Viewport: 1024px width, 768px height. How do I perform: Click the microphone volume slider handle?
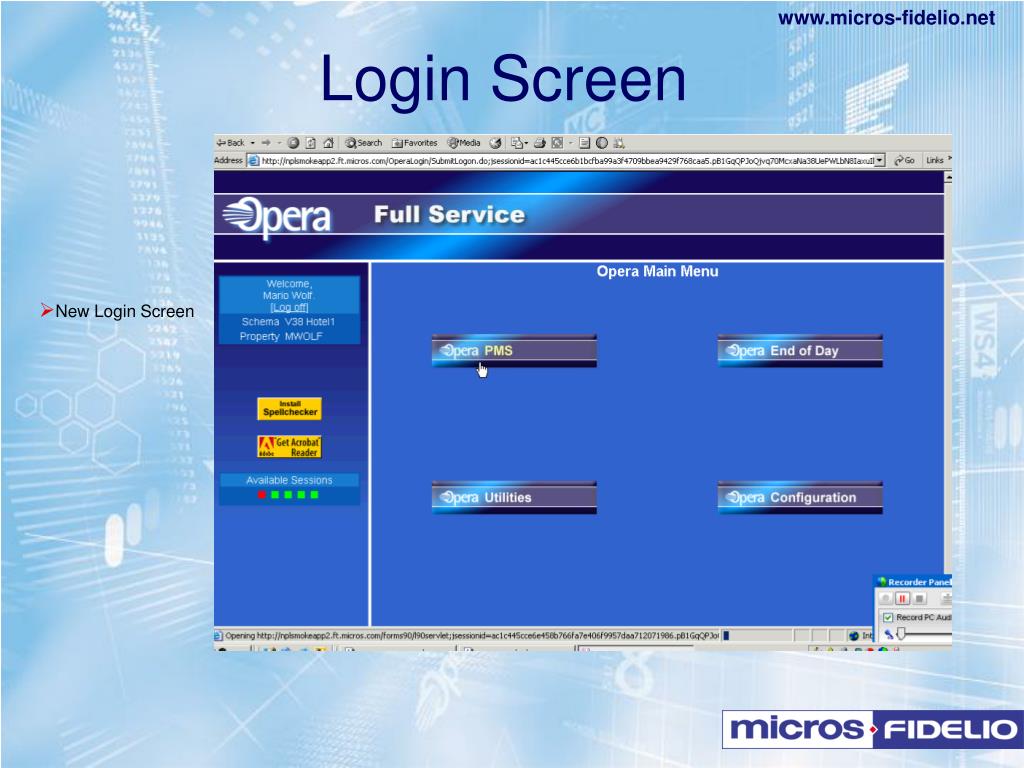tap(901, 633)
